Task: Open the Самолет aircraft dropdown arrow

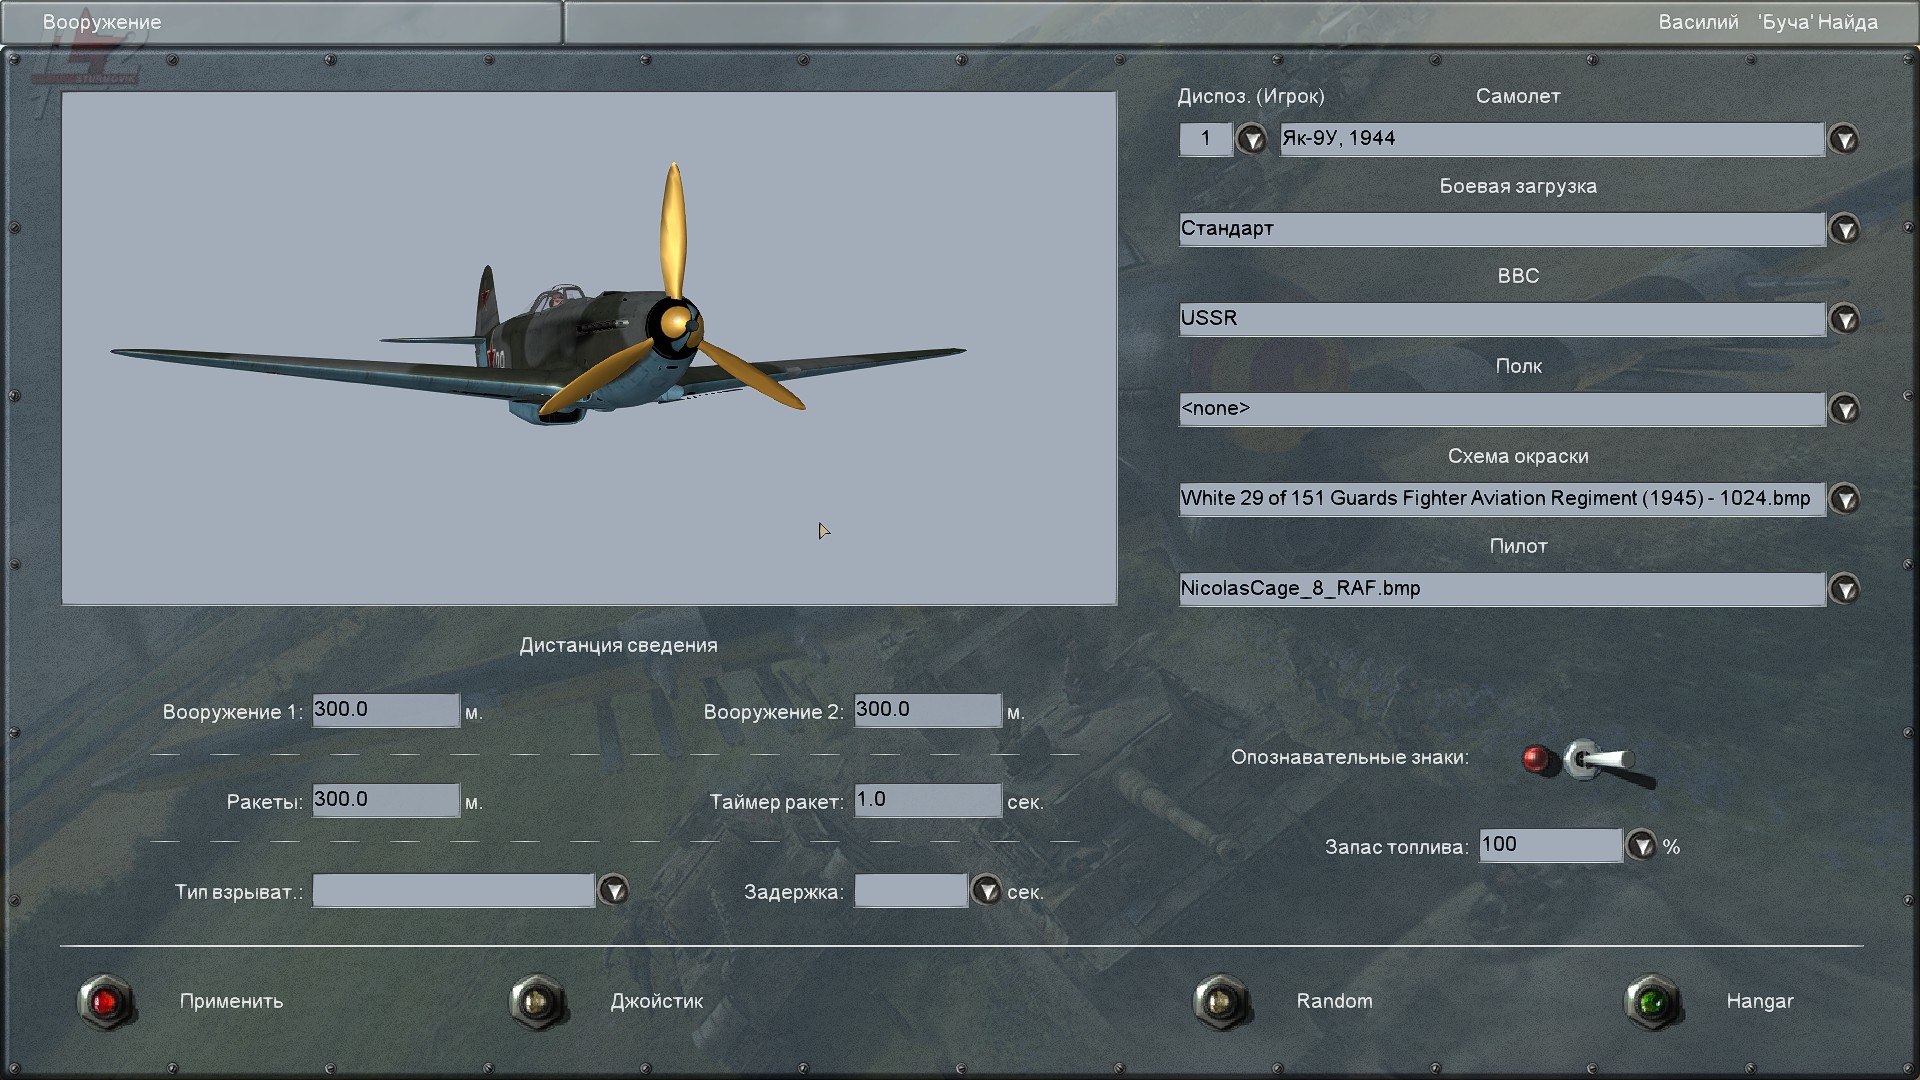Action: tap(1844, 139)
